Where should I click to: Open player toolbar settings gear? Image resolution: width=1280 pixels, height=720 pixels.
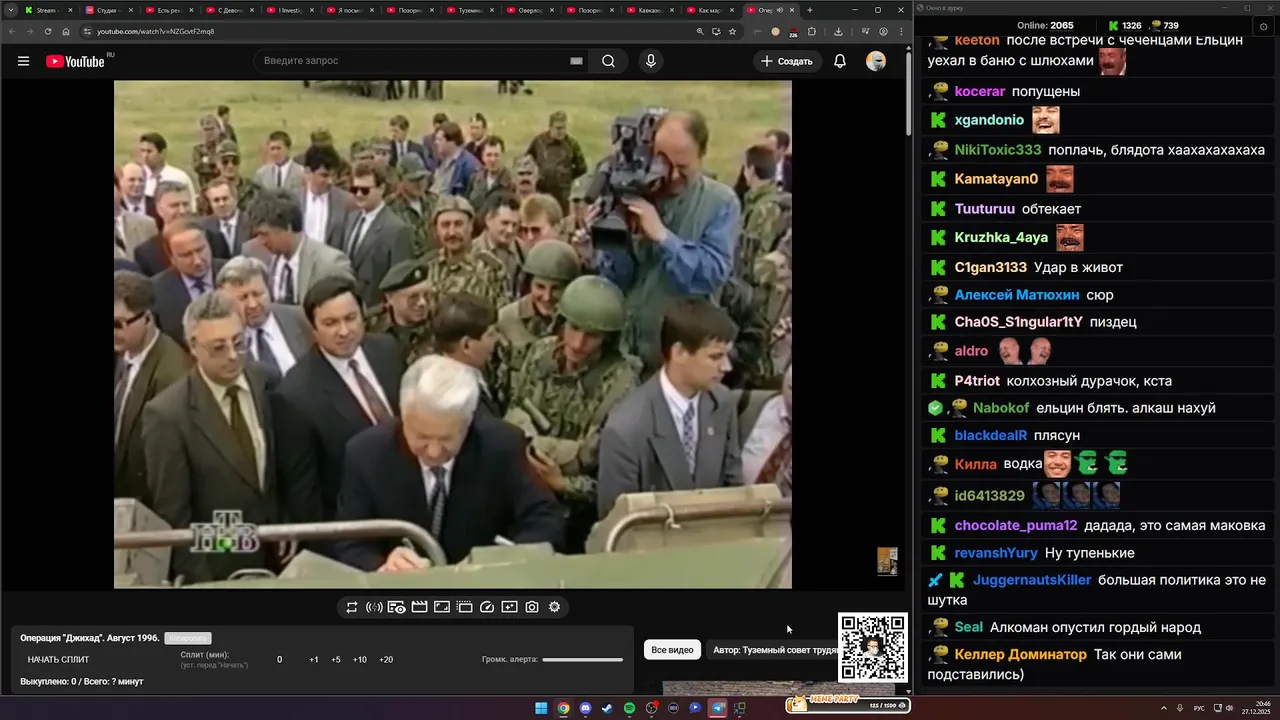click(x=554, y=607)
